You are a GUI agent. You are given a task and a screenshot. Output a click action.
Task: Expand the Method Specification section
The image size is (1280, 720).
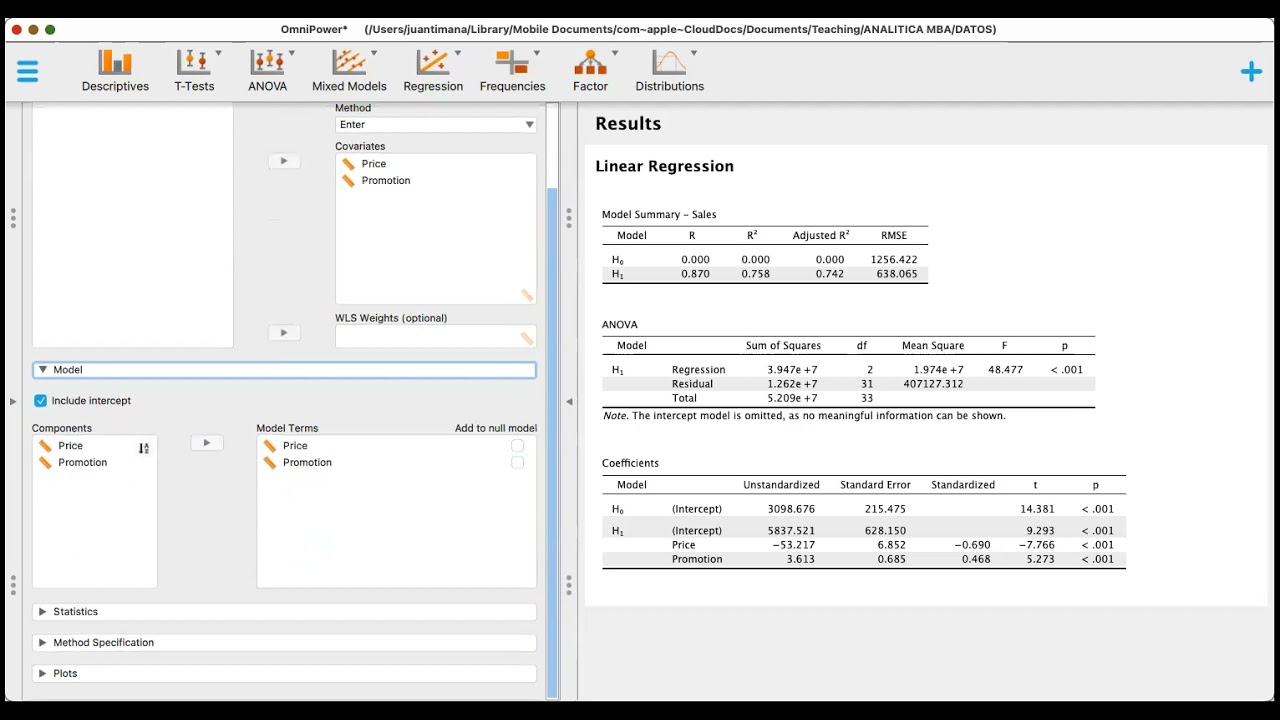285,643
